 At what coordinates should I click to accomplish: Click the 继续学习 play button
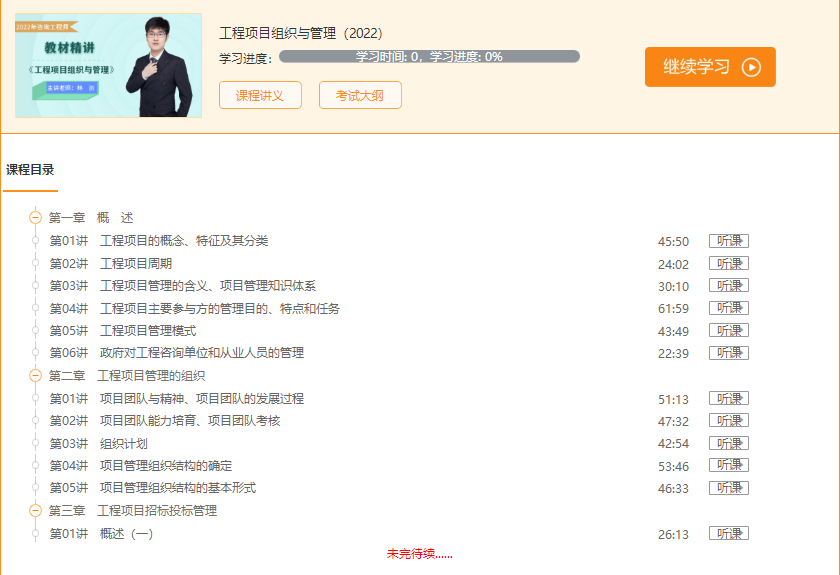[710, 67]
